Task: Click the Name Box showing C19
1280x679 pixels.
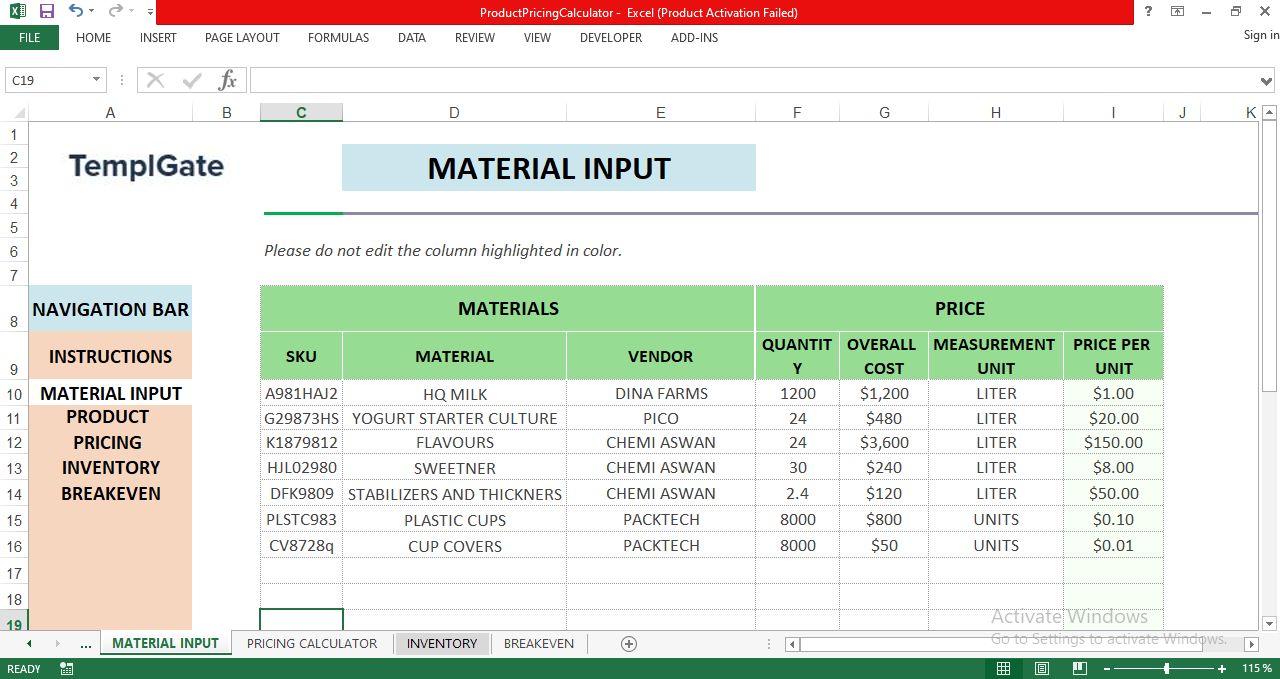Action: 48,80
